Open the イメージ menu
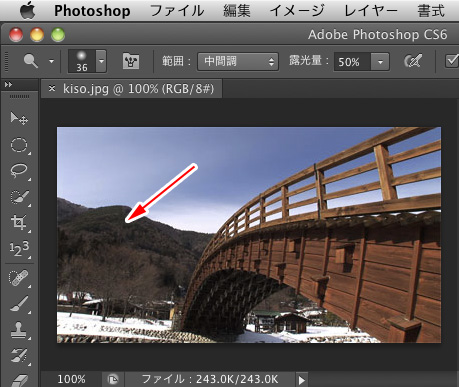 [x=296, y=11]
